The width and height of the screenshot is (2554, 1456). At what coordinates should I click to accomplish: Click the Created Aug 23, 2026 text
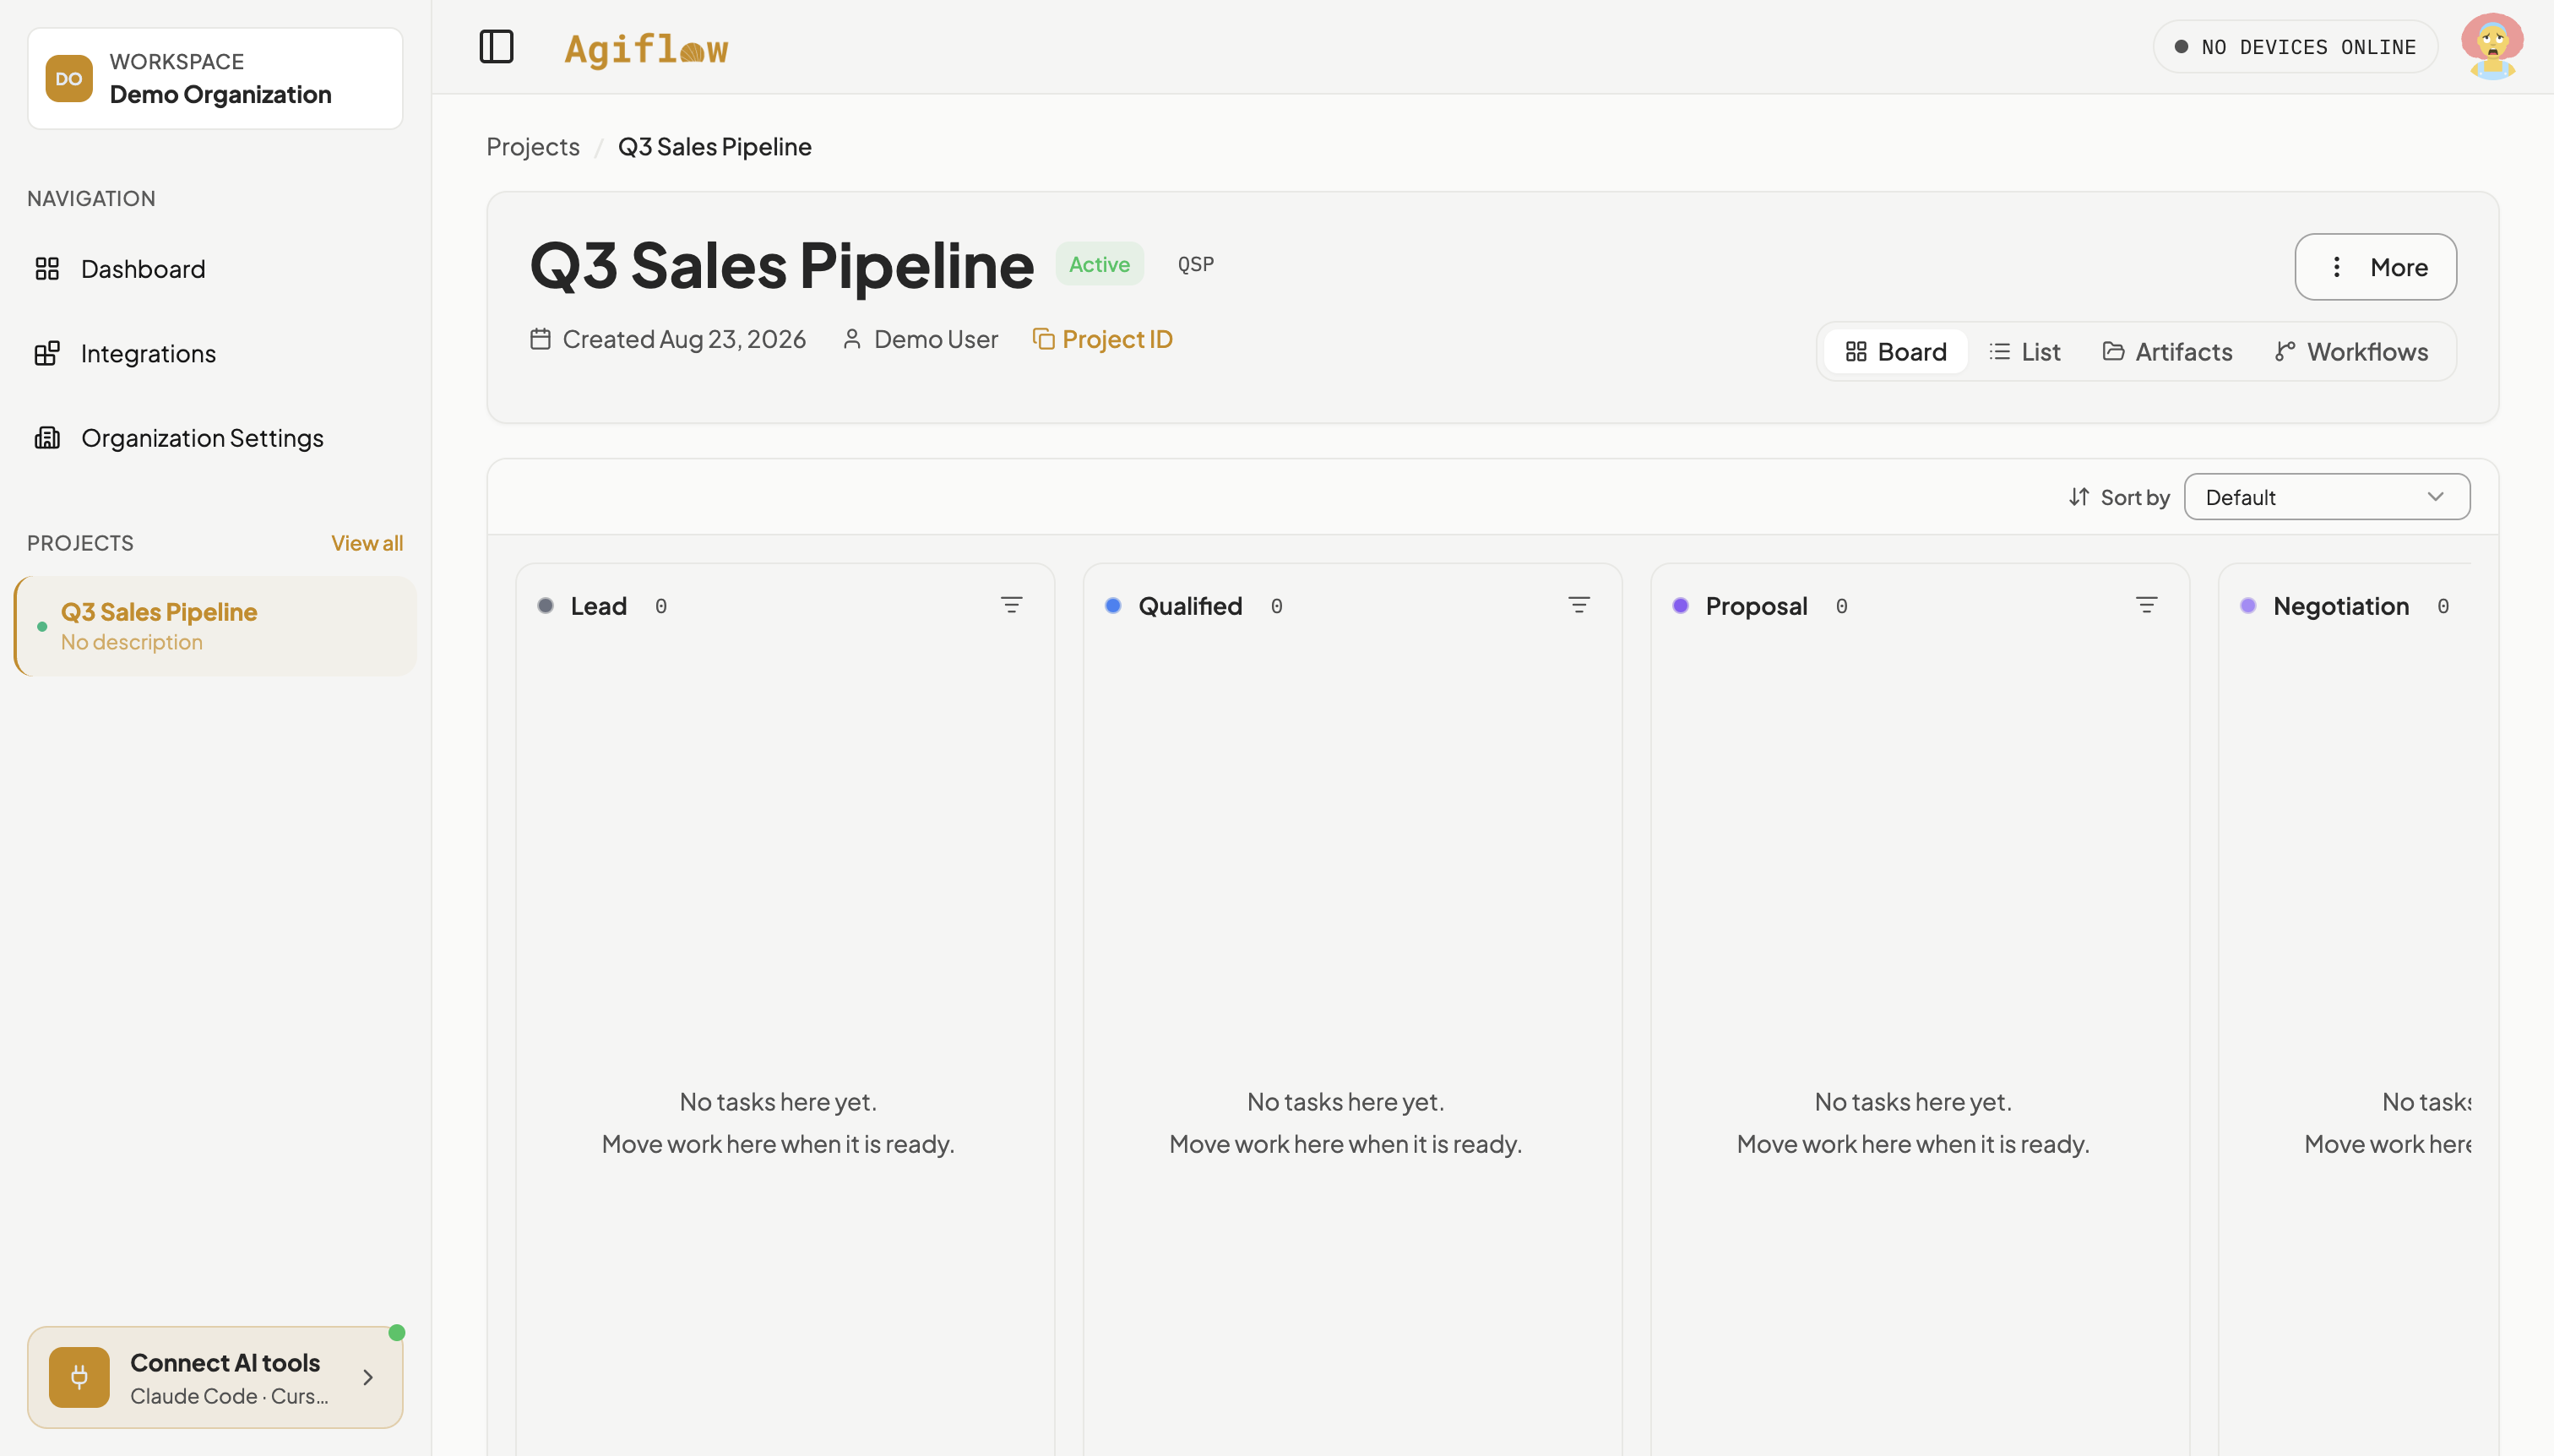click(x=684, y=339)
